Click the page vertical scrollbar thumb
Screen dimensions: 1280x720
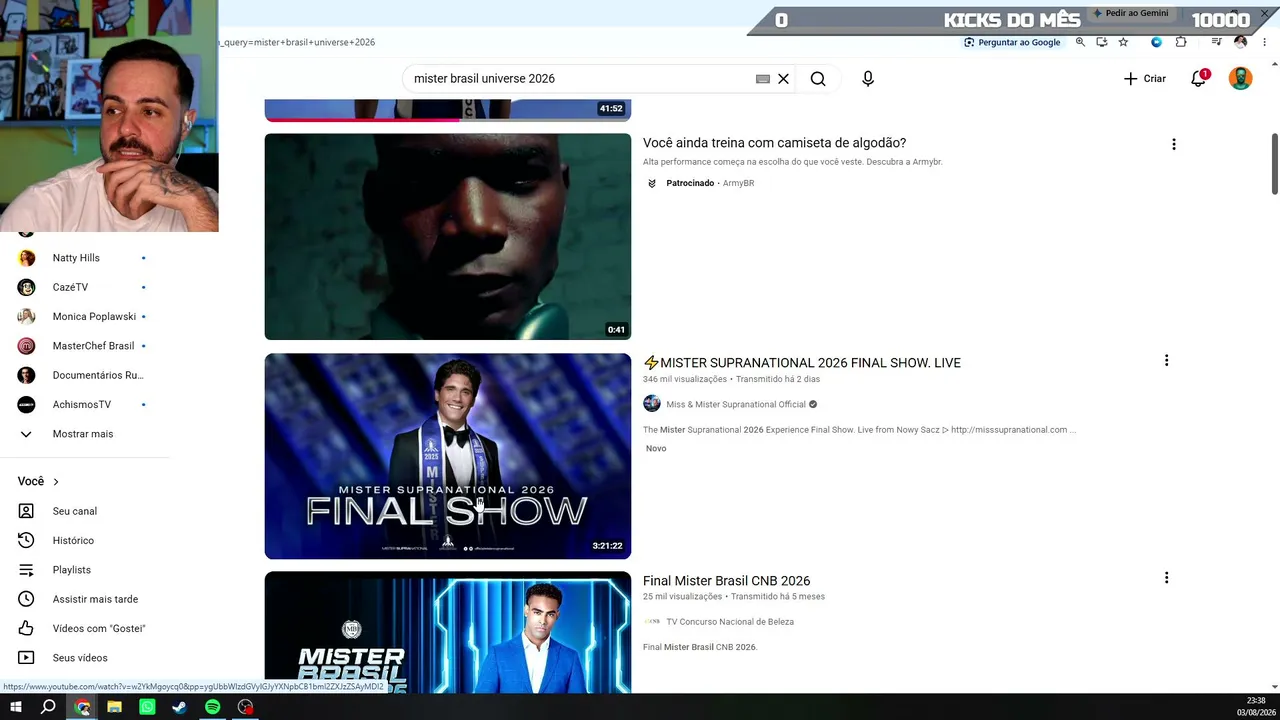click(x=1275, y=164)
